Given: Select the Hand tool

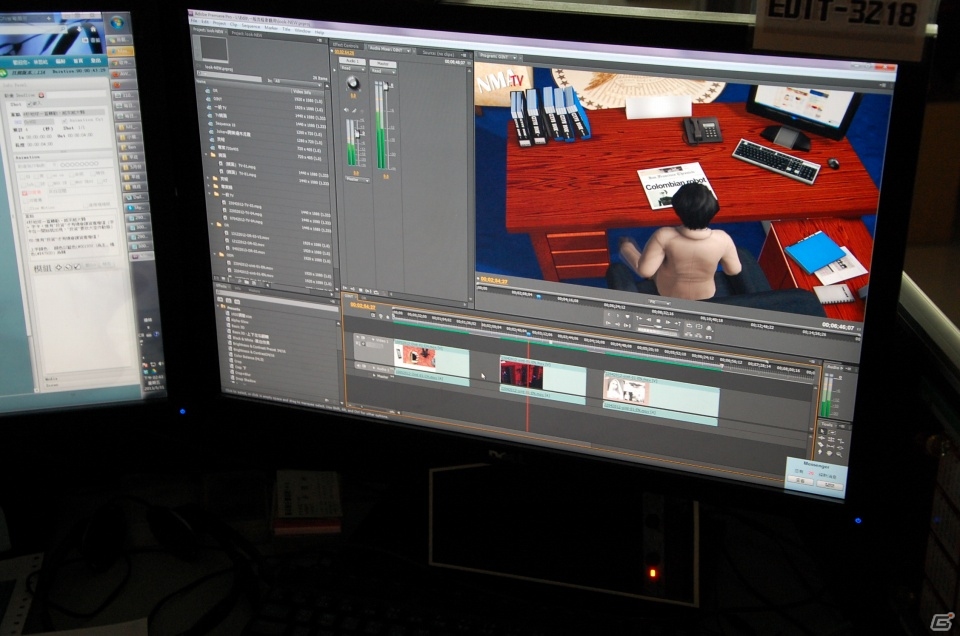Looking at the screenshot, I should tap(829, 453).
